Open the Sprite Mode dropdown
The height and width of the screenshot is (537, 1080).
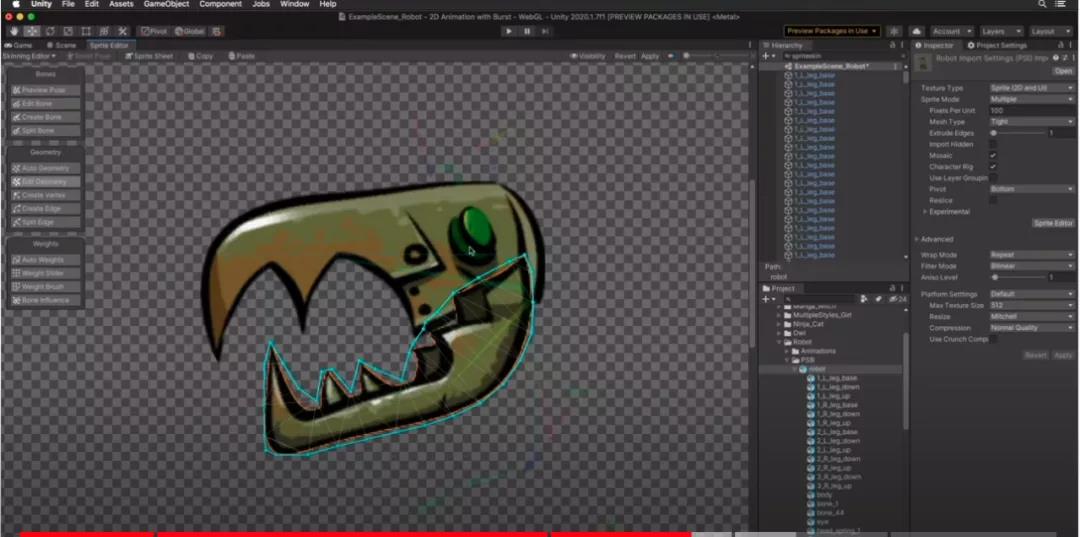coord(1031,99)
